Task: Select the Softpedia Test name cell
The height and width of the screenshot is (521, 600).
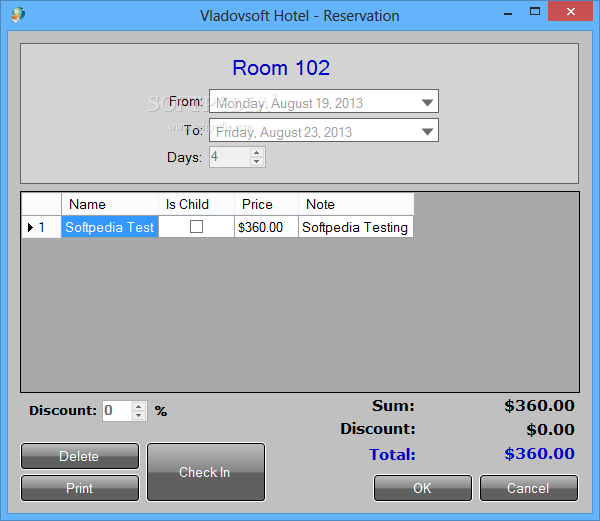Action: pyautogui.click(x=110, y=227)
